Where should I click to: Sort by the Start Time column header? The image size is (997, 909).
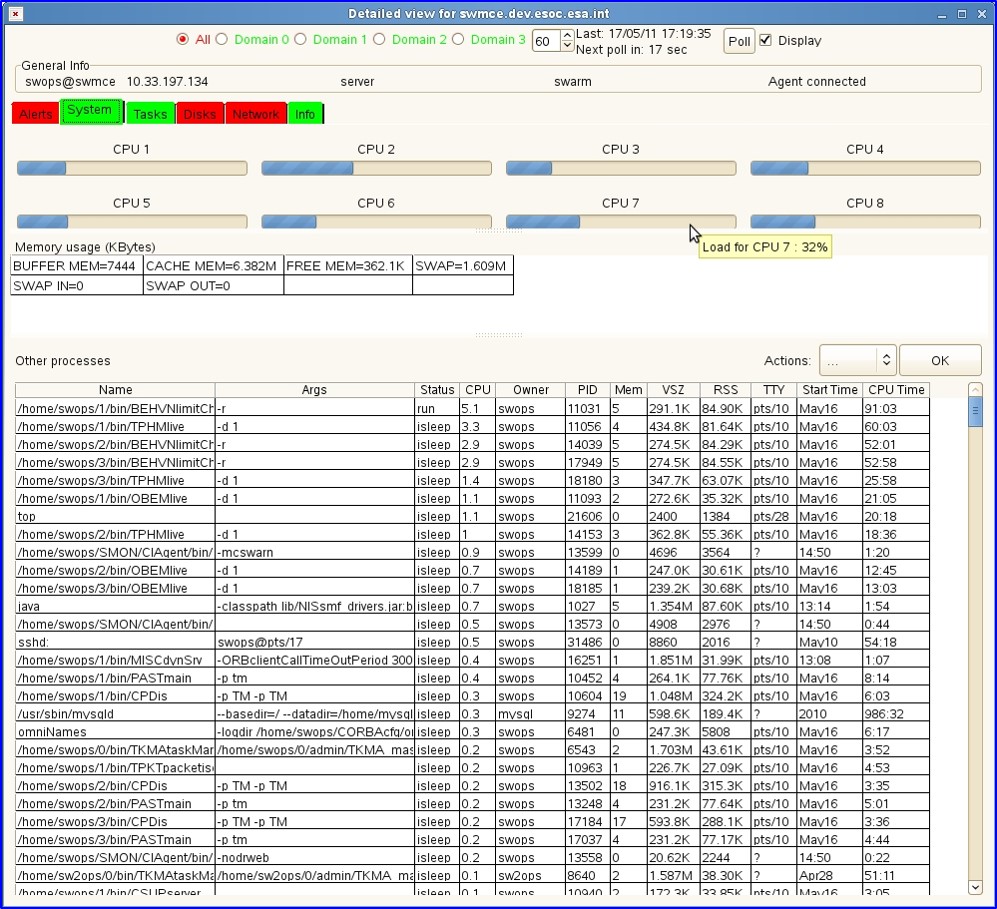(830, 390)
